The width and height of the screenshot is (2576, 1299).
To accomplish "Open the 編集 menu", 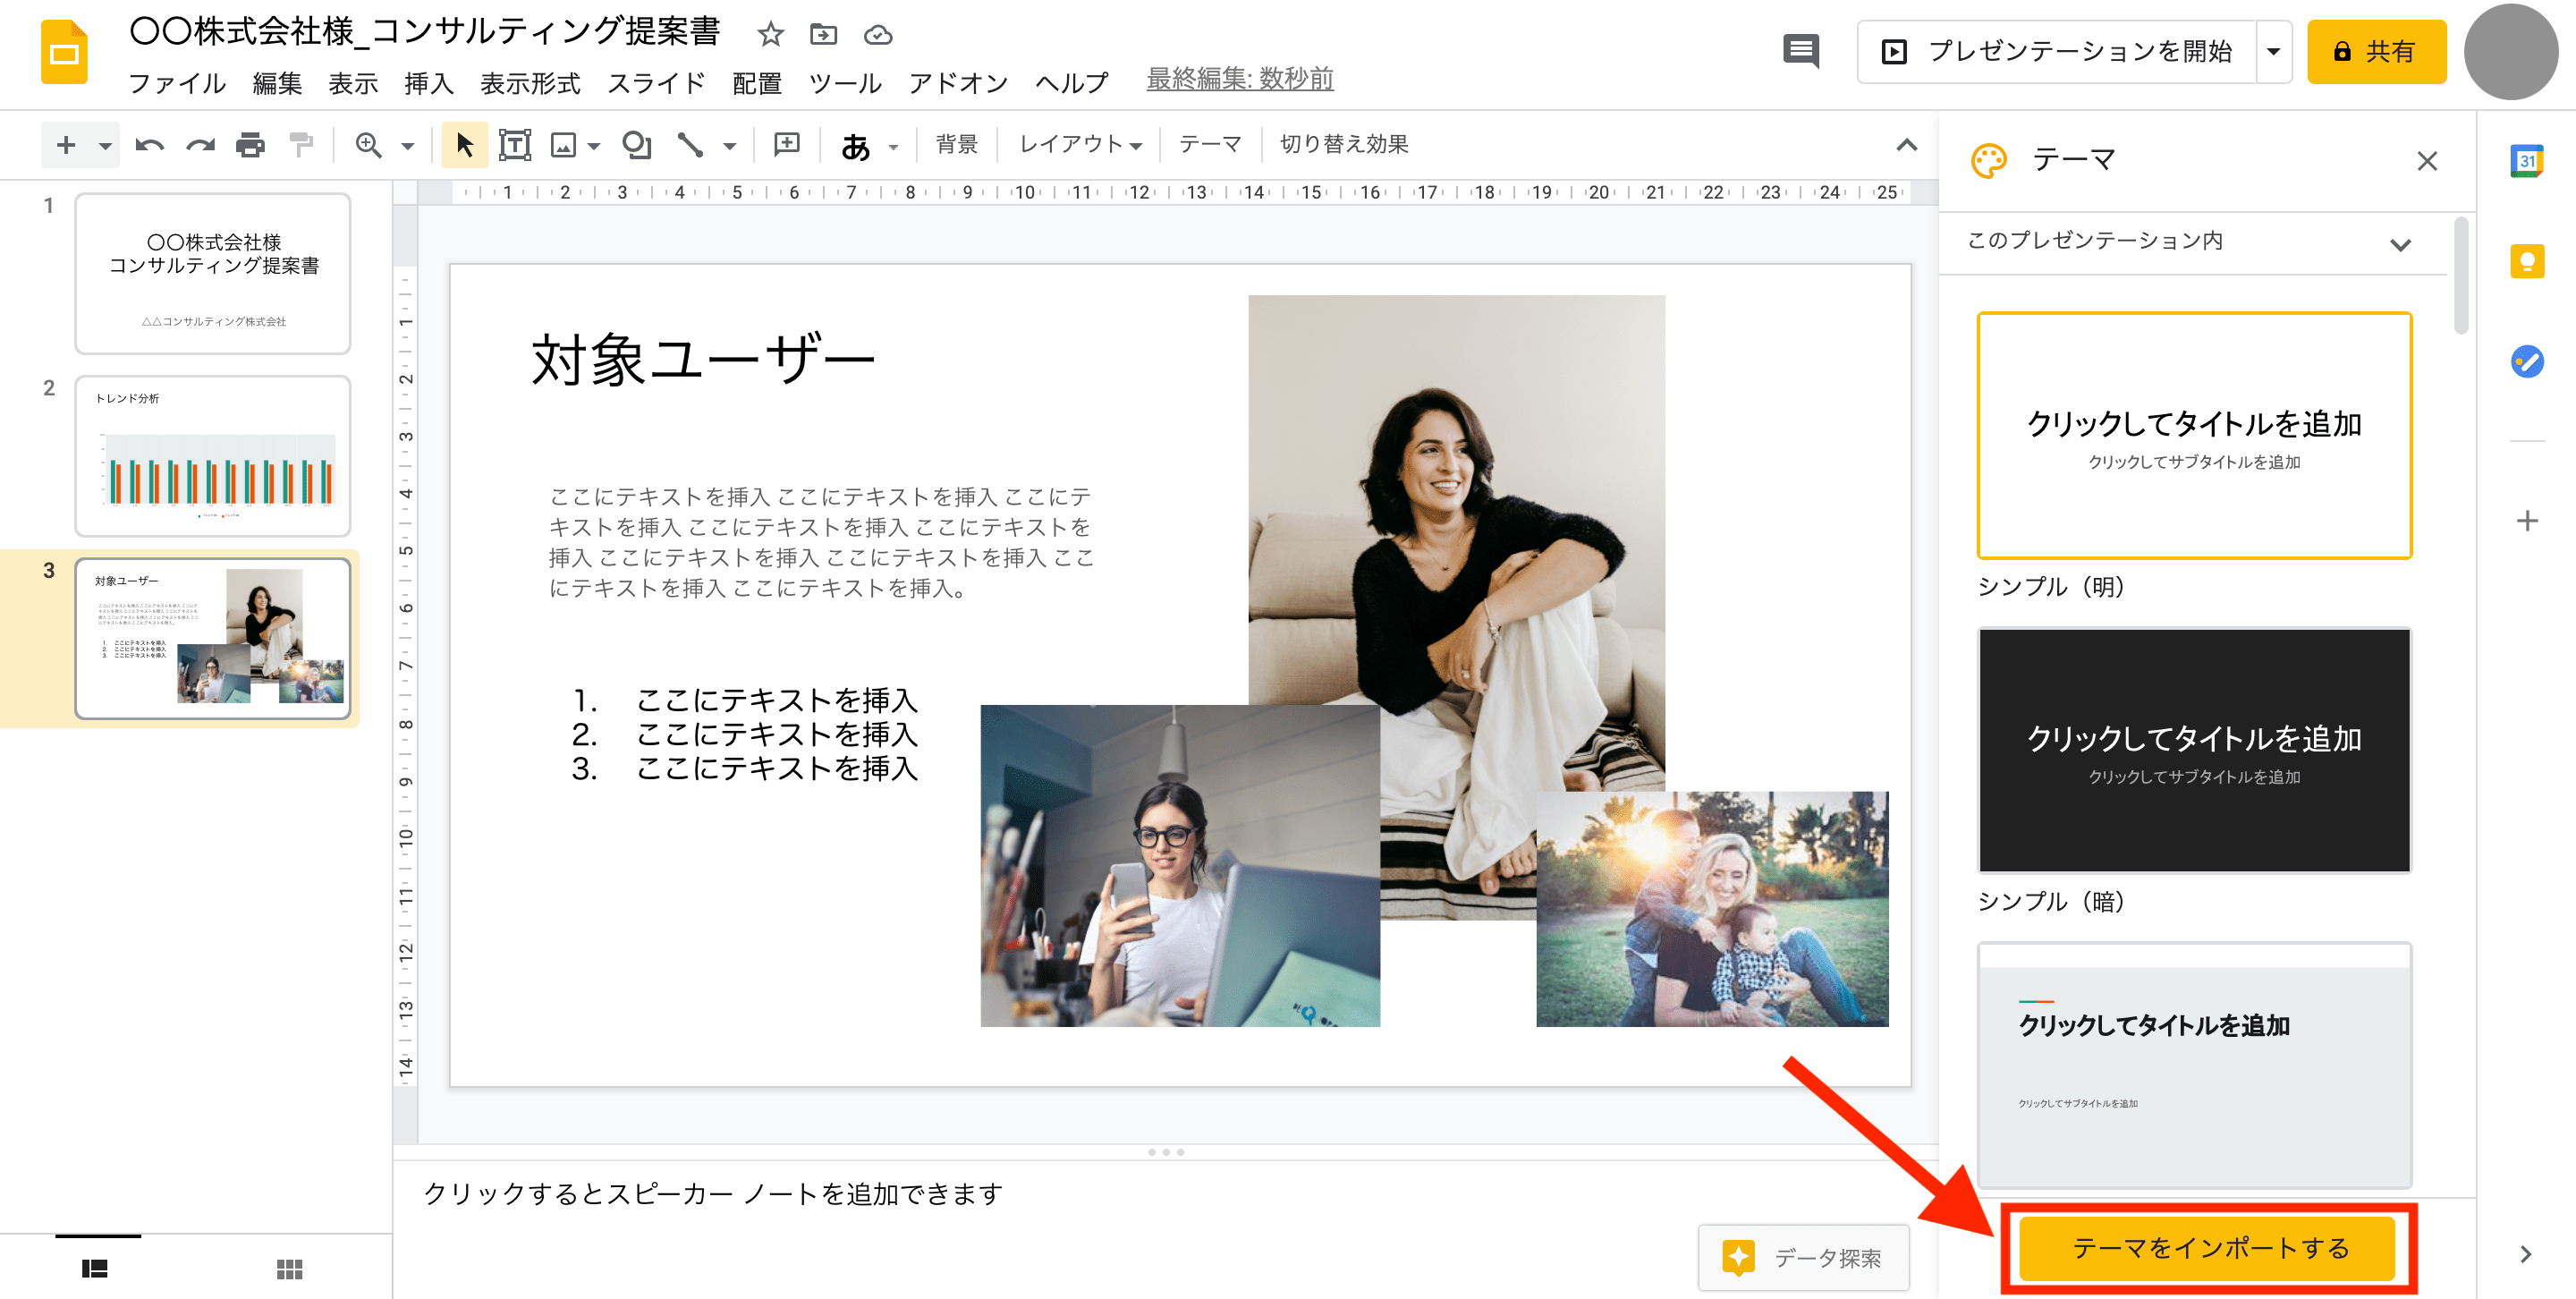I will click(278, 82).
